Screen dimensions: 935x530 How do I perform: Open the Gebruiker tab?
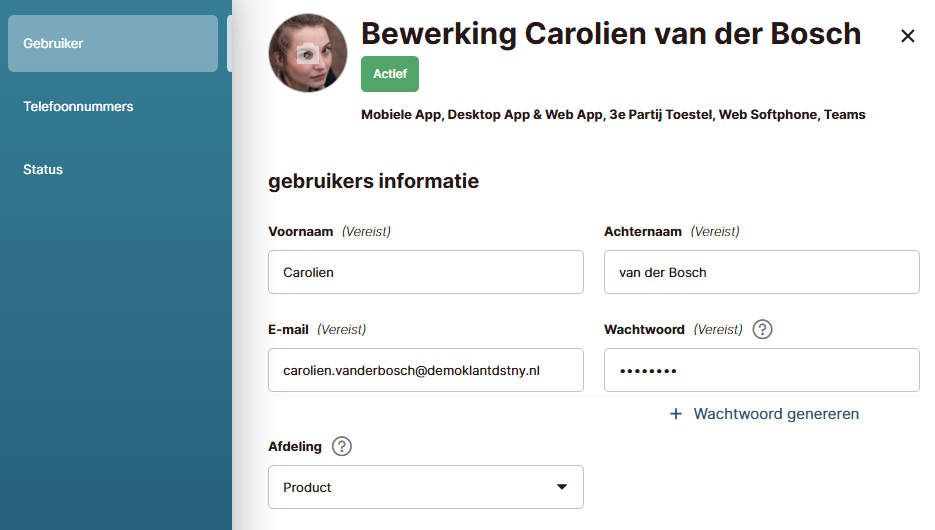pos(112,44)
